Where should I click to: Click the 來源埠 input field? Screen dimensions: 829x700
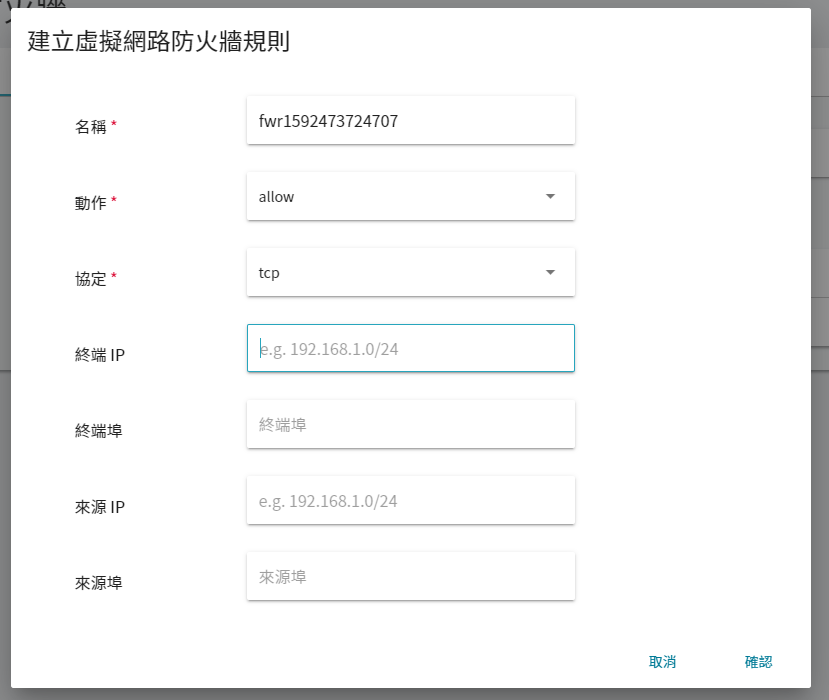pyautogui.click(x=410, y=576)
